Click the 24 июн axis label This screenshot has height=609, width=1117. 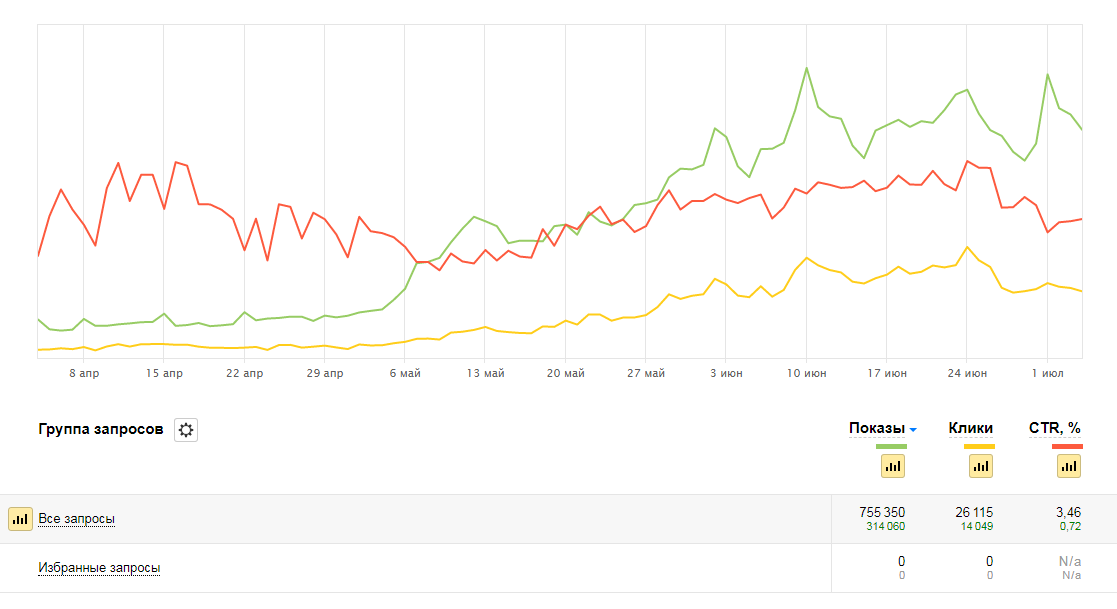point(966,373)
